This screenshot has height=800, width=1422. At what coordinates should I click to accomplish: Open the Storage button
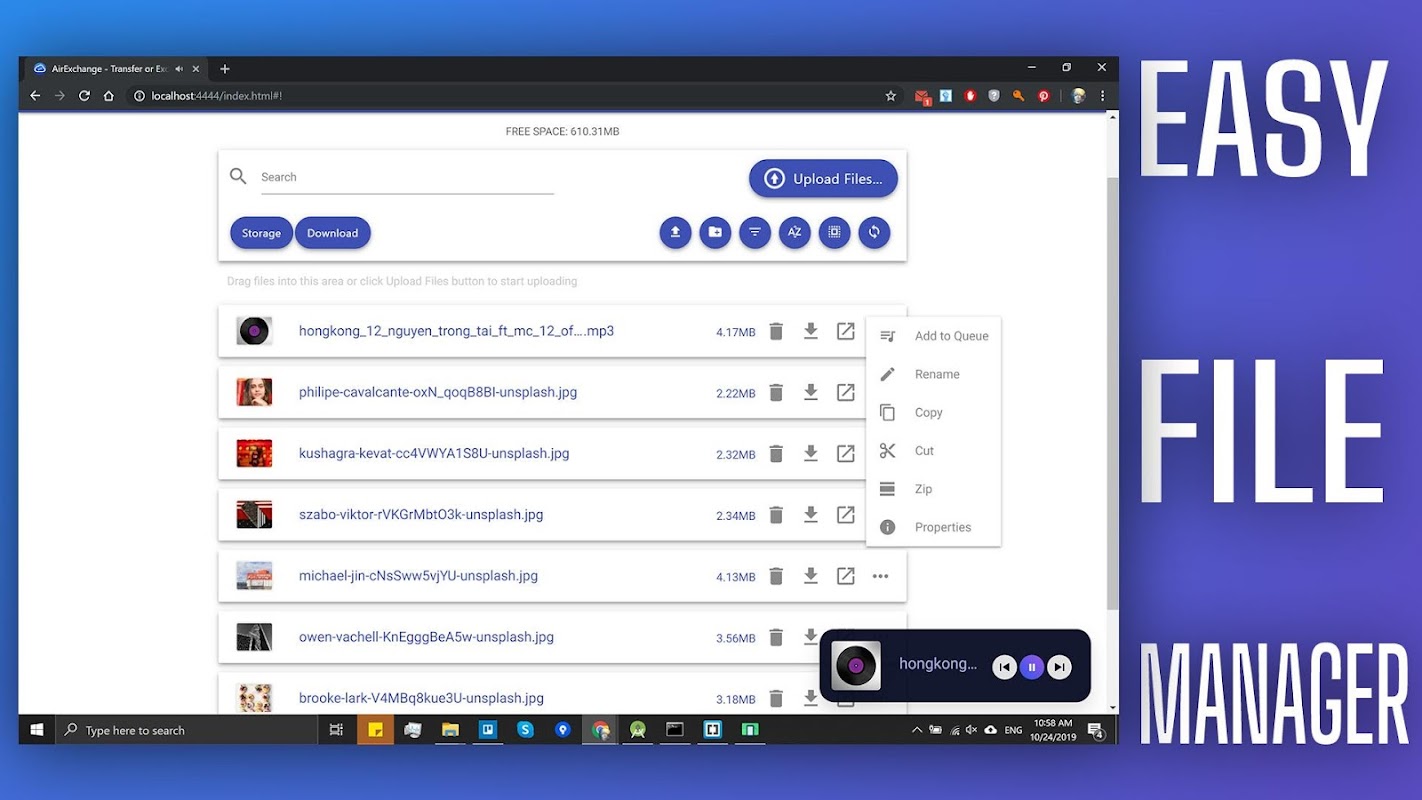(x=261, y=233)
